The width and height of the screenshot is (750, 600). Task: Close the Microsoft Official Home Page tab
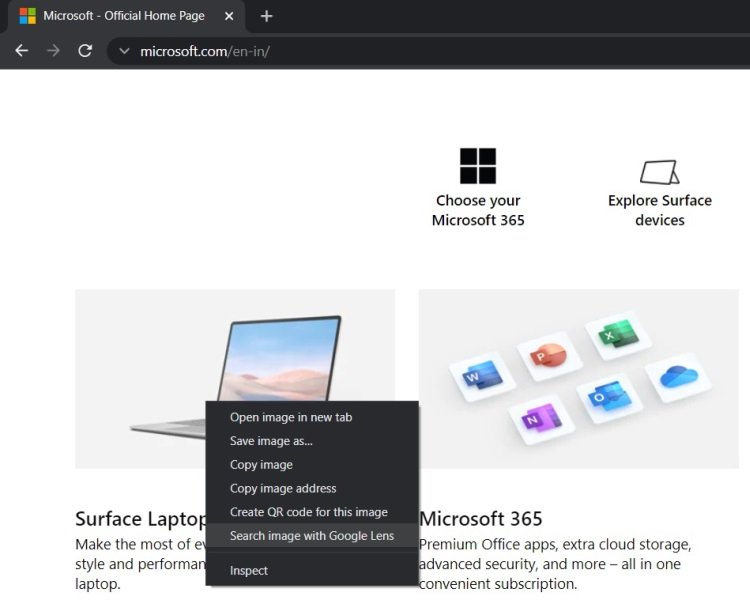[x=230, y=16]
